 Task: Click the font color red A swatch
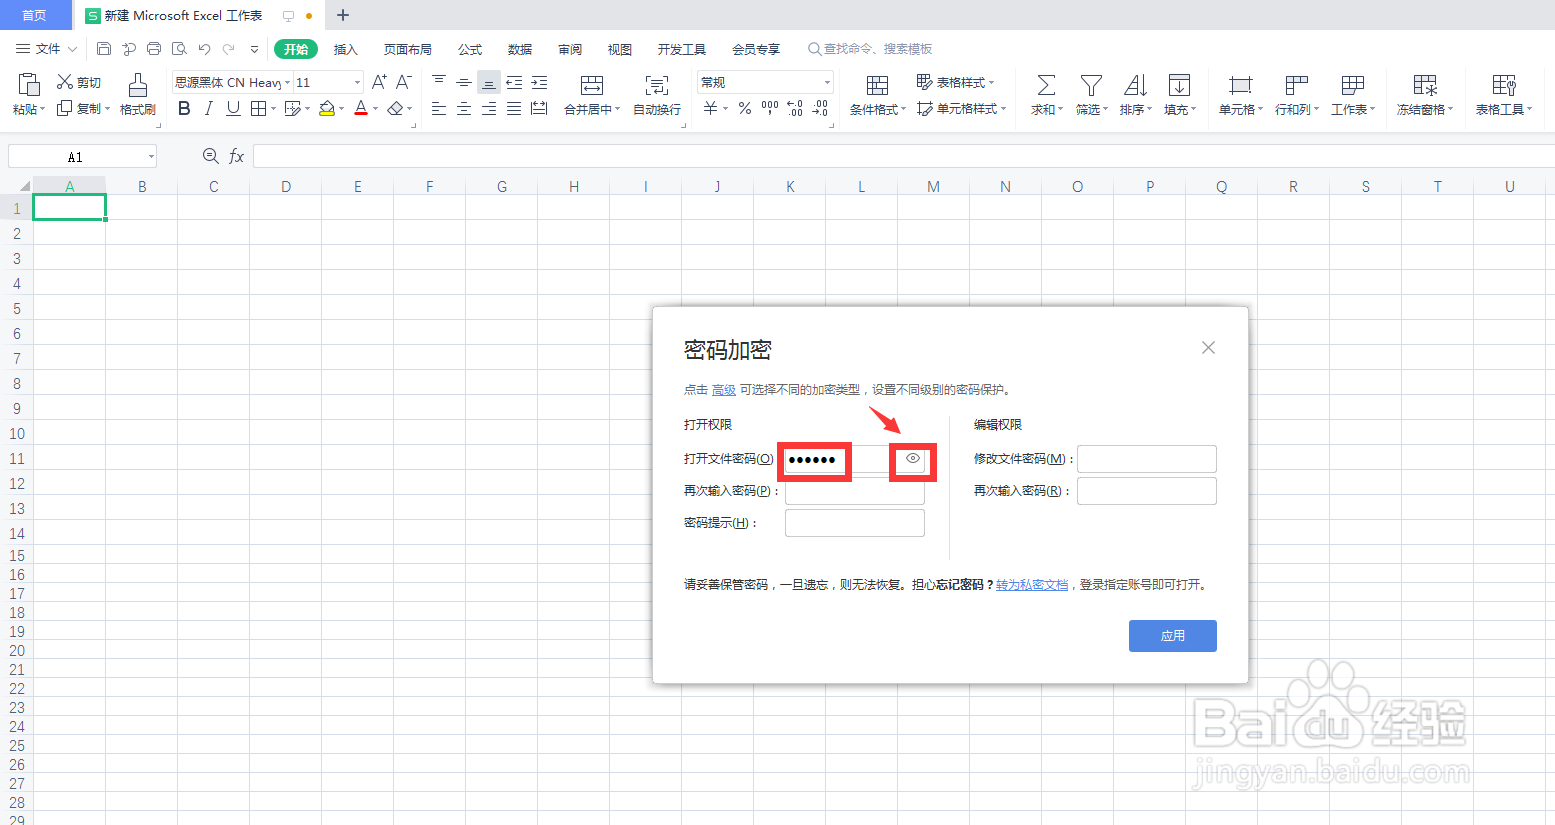(x=361, y=108)
